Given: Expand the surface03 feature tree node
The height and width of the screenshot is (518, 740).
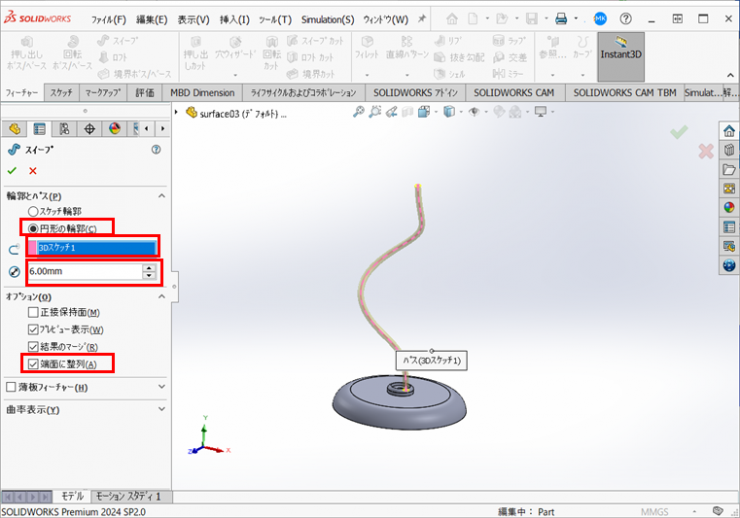Looking at the screenshot, I should click(x=177, y=113).
